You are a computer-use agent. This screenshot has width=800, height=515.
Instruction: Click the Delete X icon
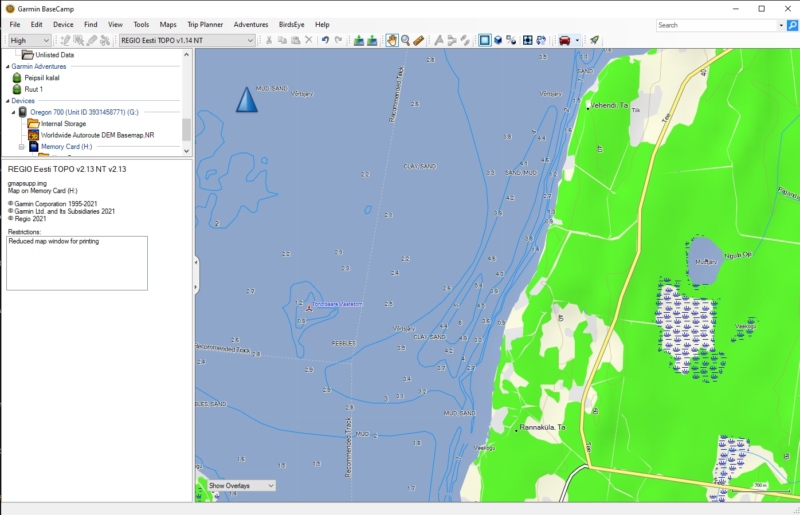pyautogui.click(x=309, y=40)
